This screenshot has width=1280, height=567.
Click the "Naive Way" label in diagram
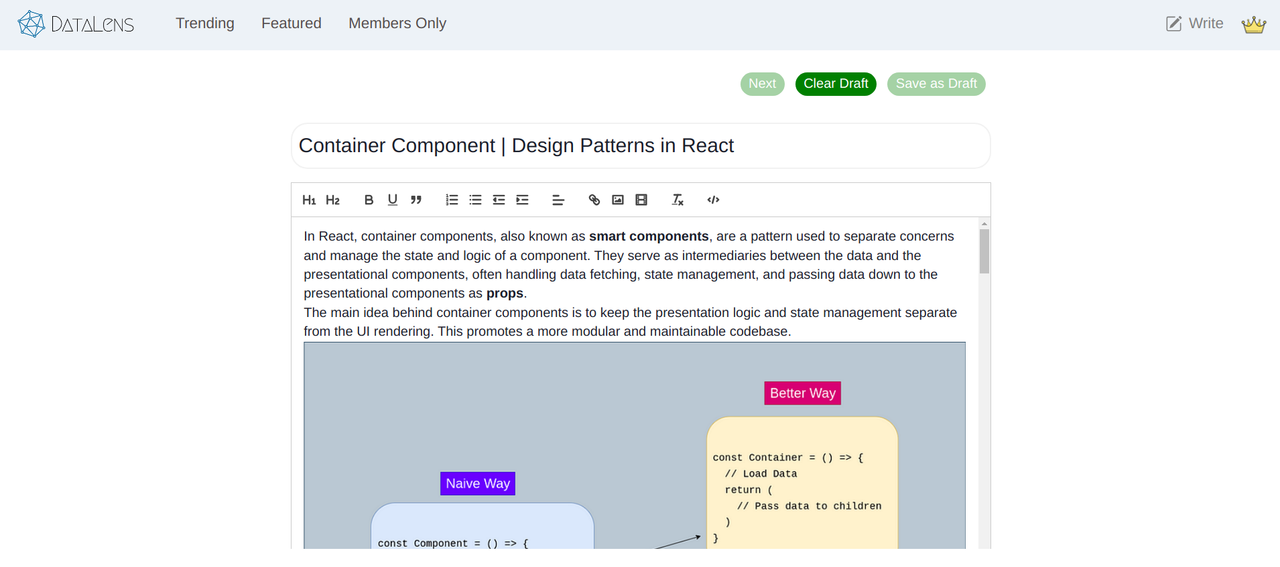pos(478,483)
